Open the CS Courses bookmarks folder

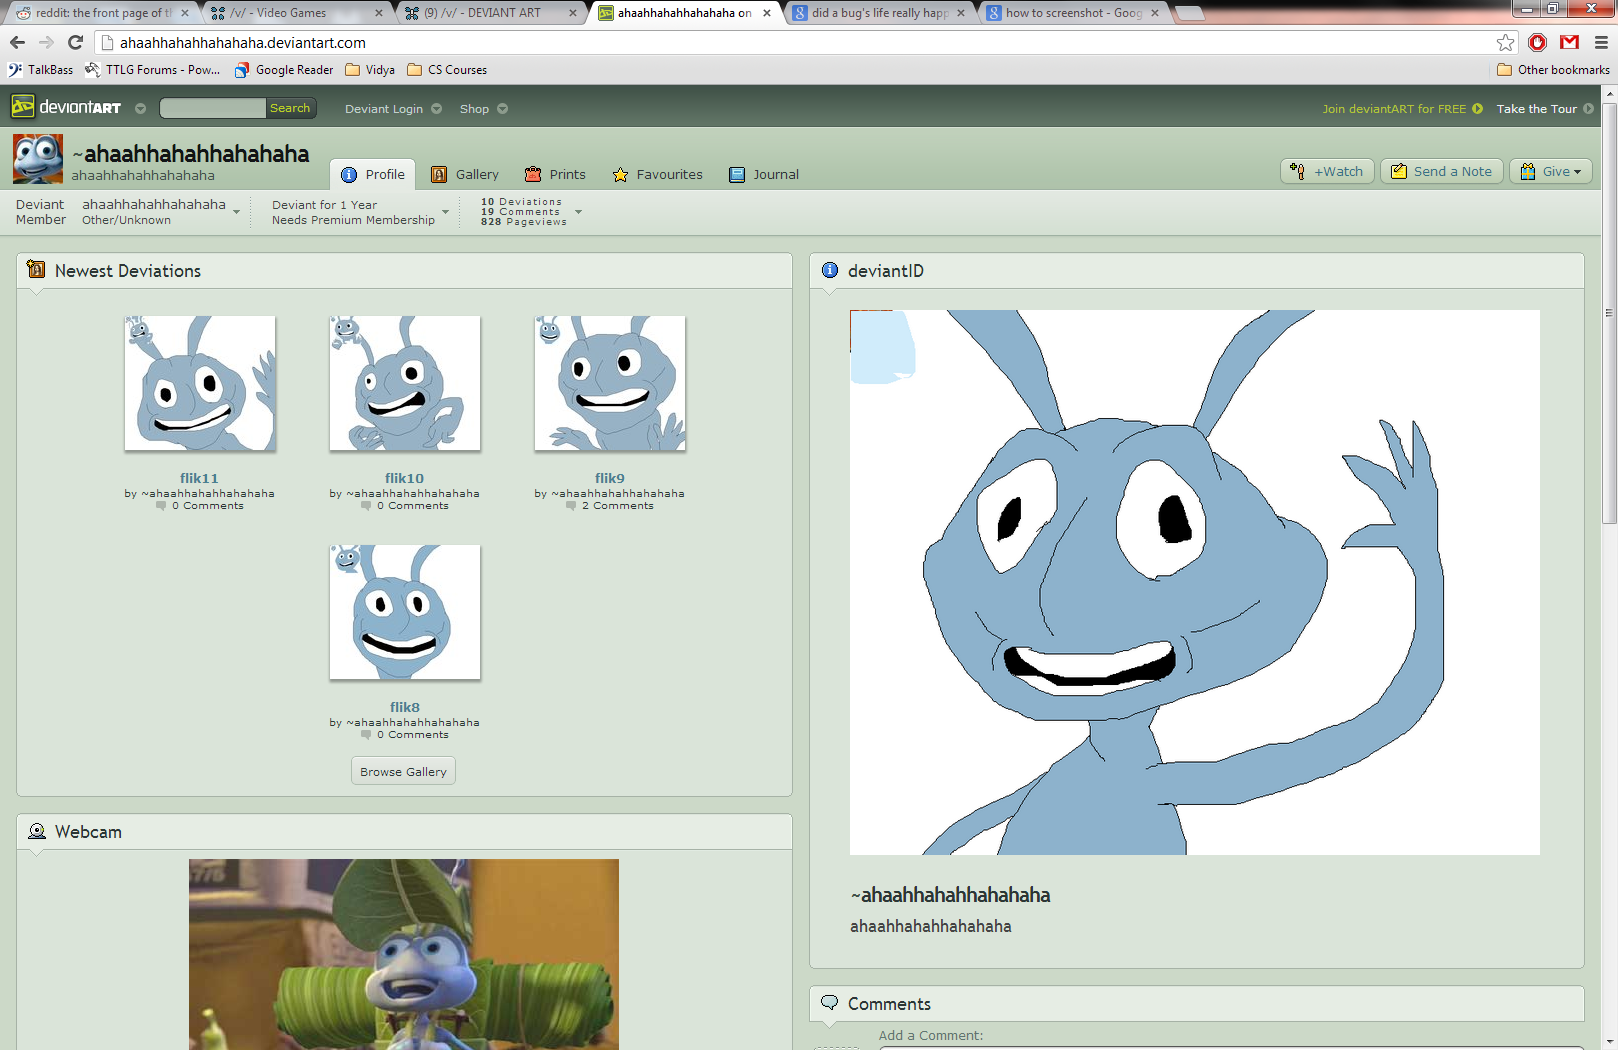coord(447,70)
